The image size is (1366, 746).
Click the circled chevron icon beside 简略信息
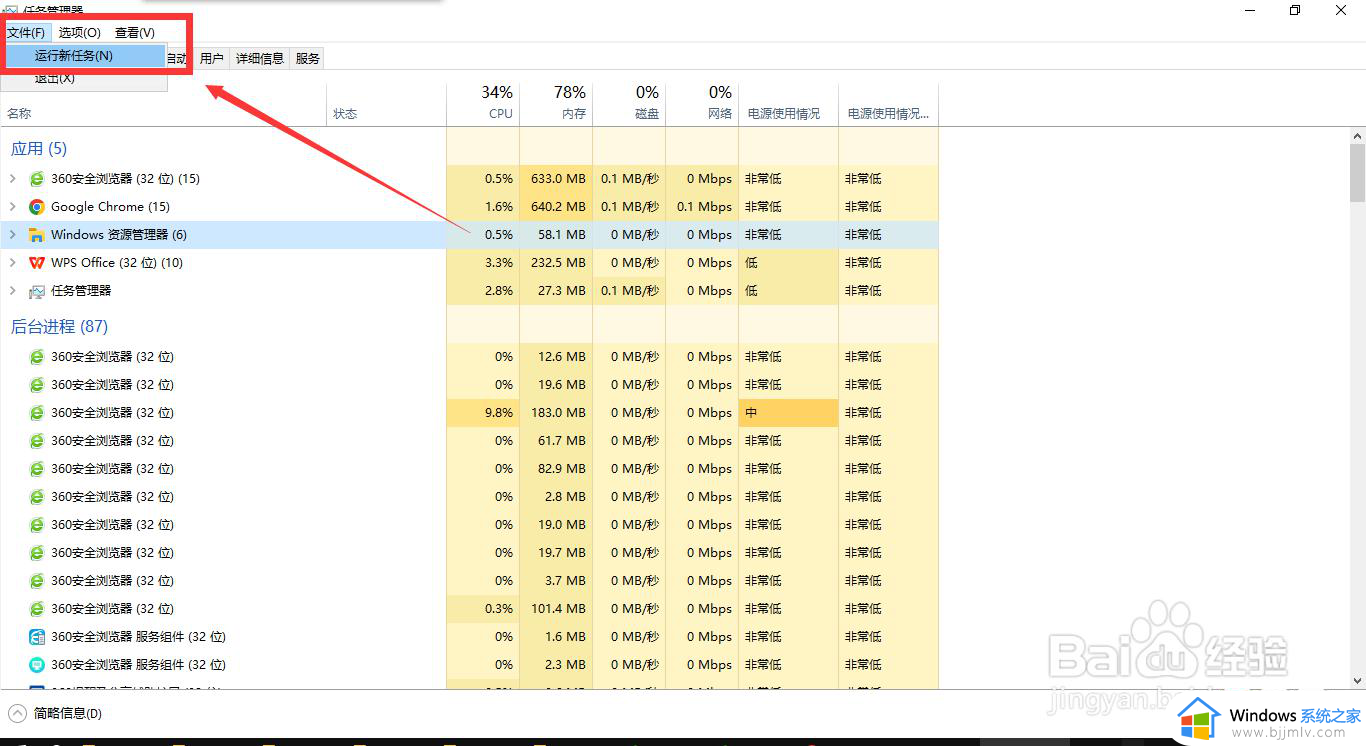click(17, 713)
